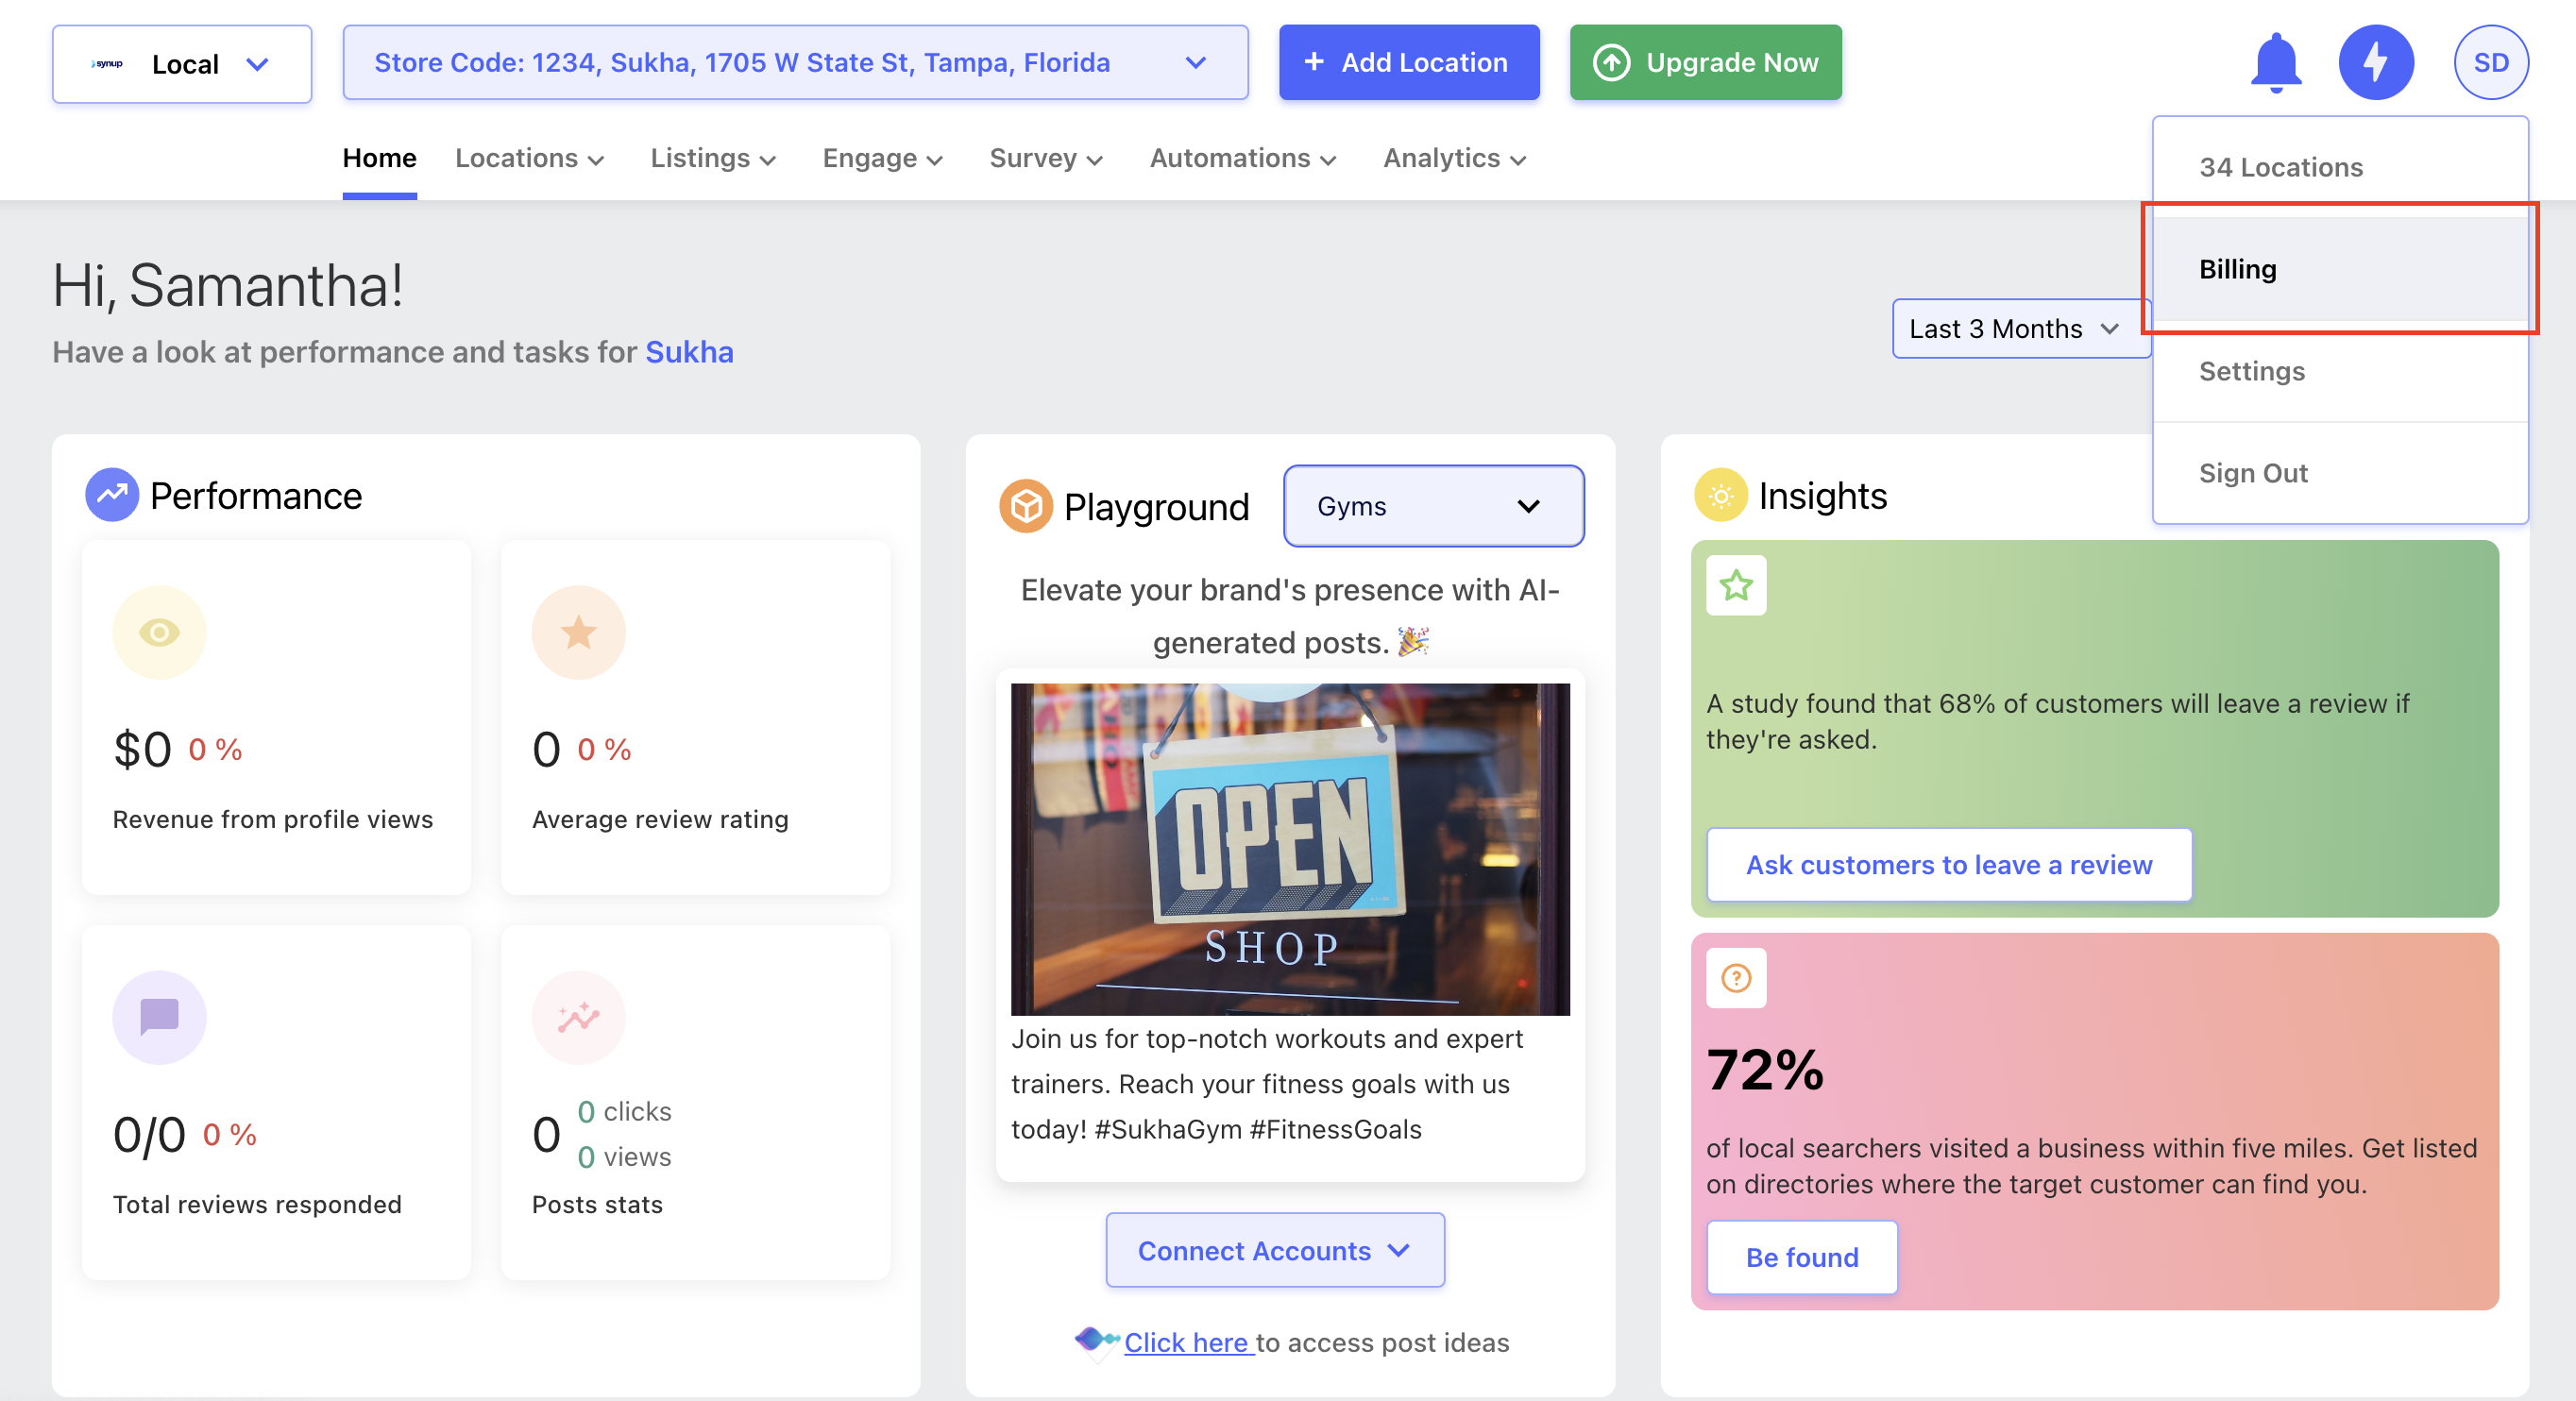2576x1401 pixels.
Task: Open the notifications bell
Action: pyautogui.click(x=2275, y=63)
